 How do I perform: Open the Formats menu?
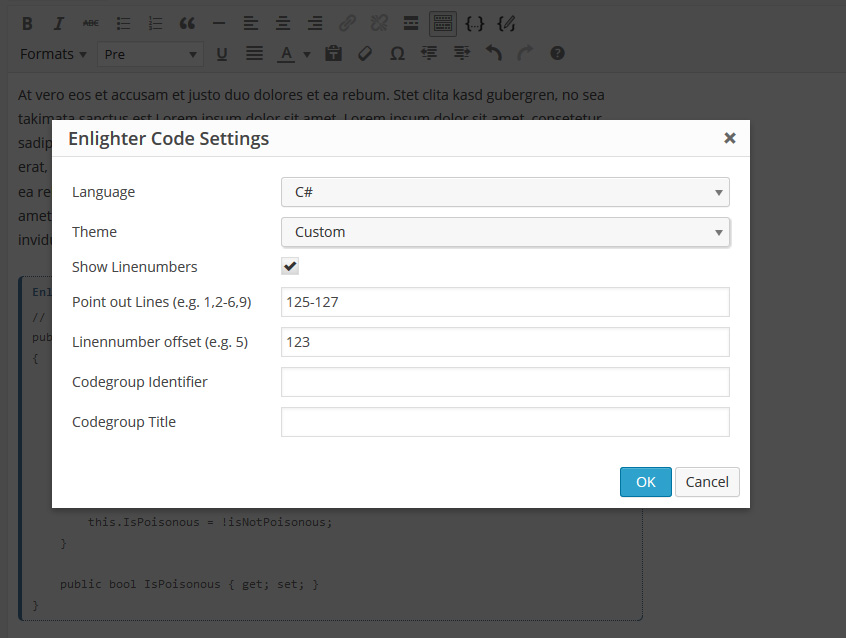(x=53, y=54)
